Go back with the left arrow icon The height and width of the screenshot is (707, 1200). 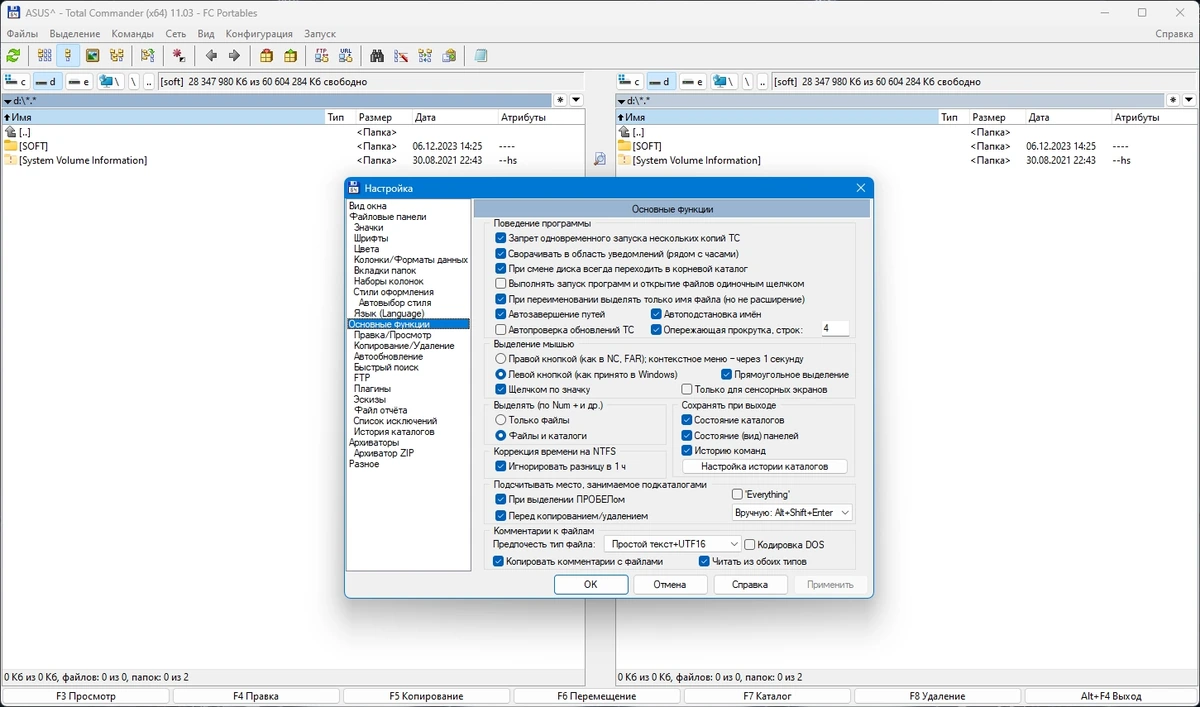pos(210,56)
